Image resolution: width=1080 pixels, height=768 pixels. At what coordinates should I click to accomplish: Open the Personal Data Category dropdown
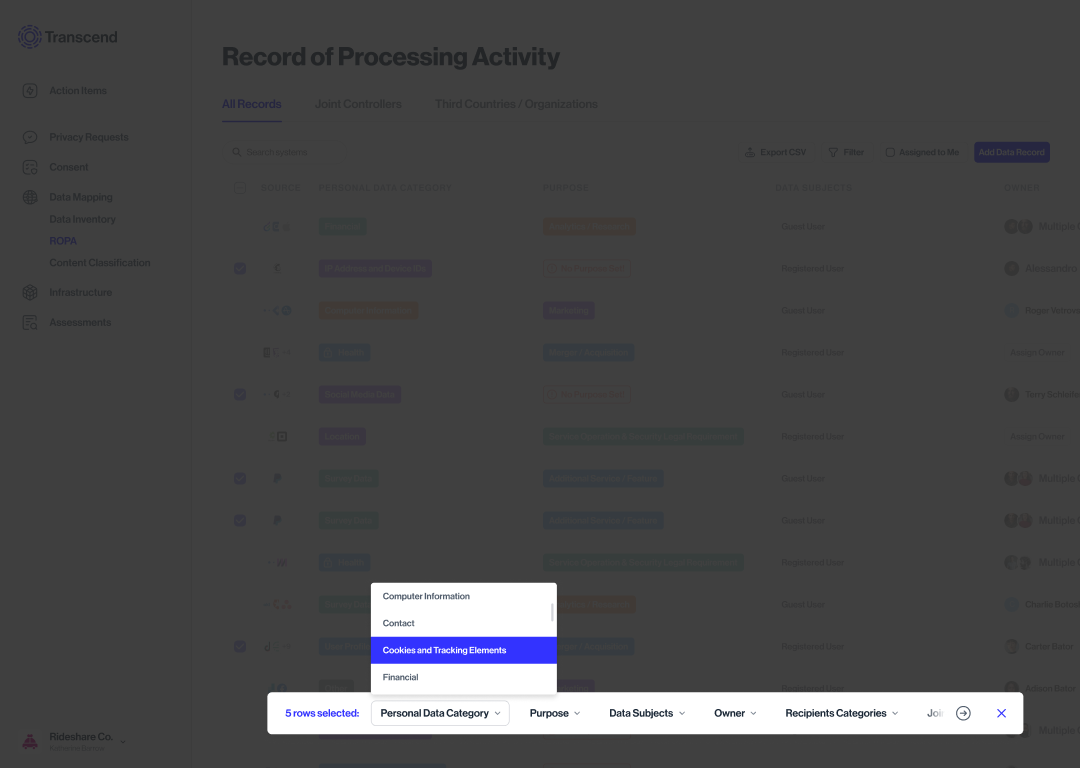tap(440, 713)
